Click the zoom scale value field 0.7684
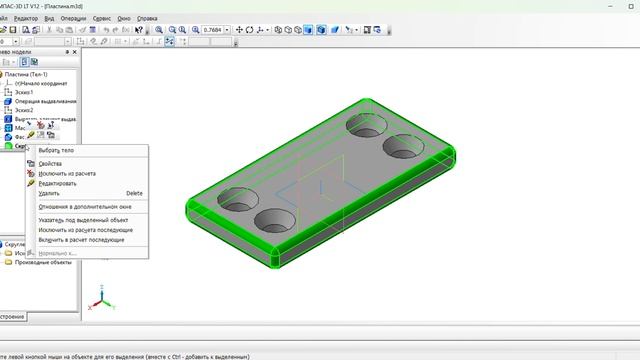Screen dimensions: 640x360 212,30
